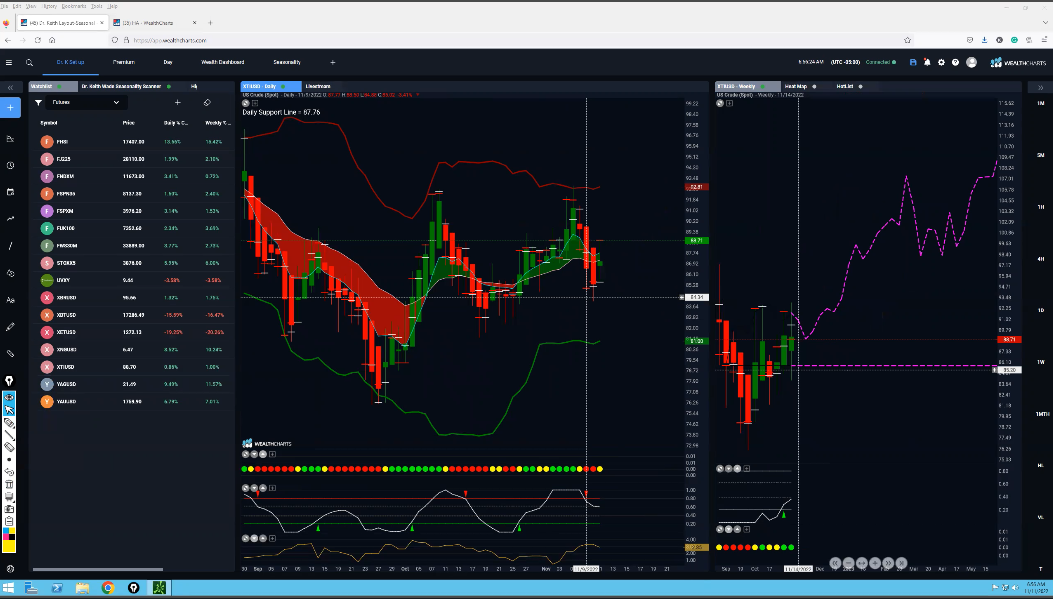Click the search magnifier icon
The height and width of the screenshot is (599, 1053).
coord(30,62)
